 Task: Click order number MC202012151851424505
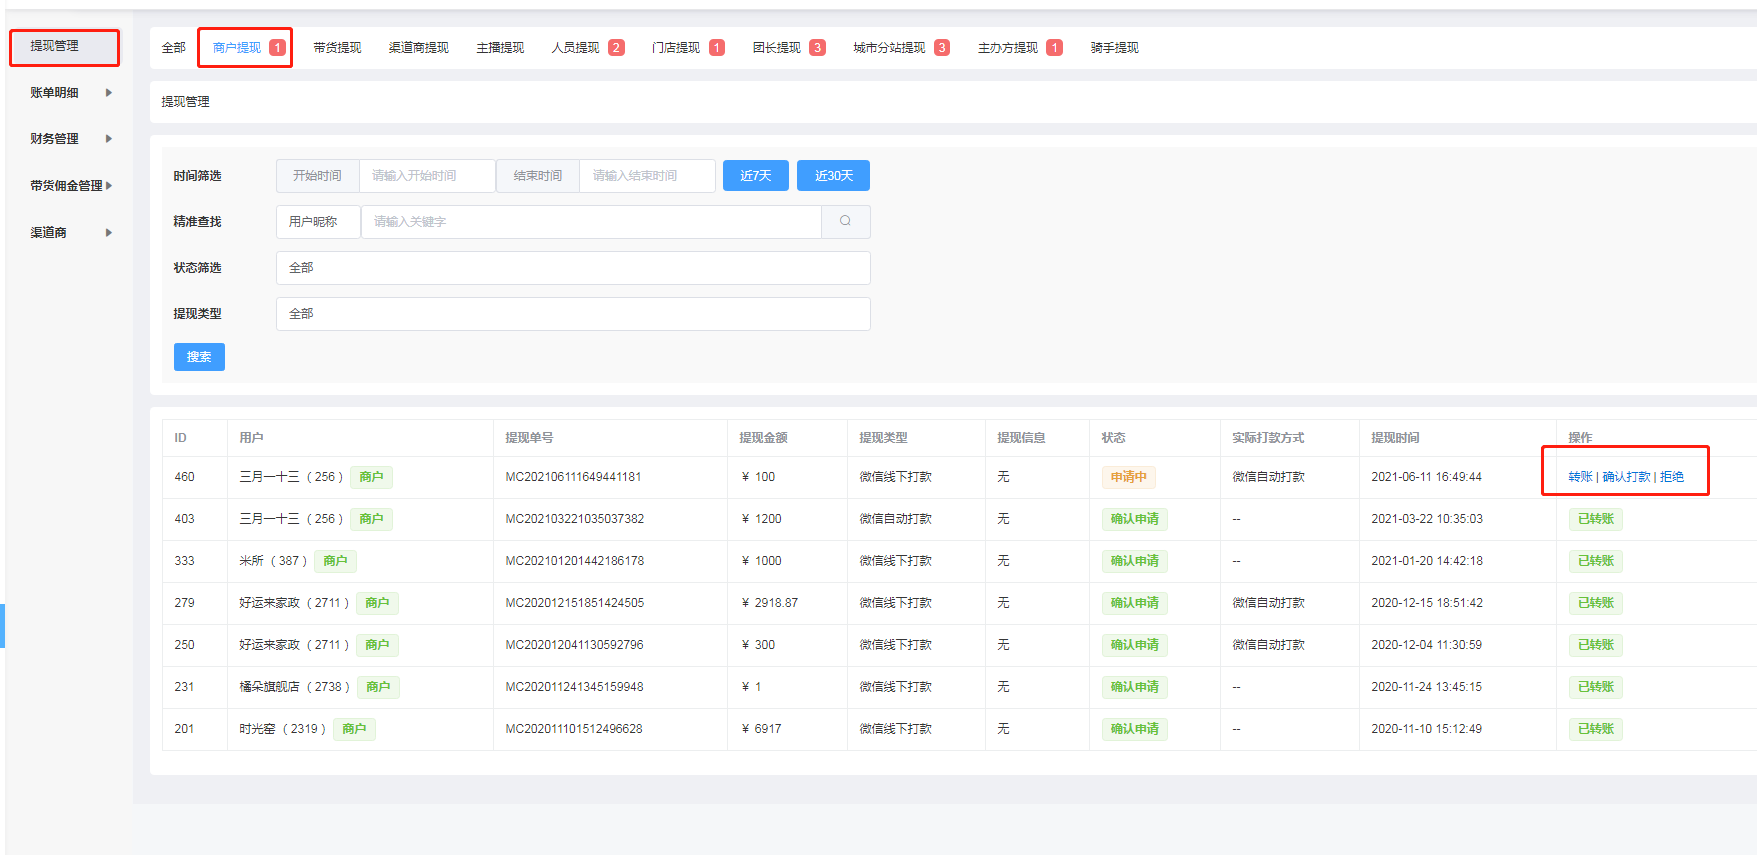pyautogui.click(x=574, y=603)
